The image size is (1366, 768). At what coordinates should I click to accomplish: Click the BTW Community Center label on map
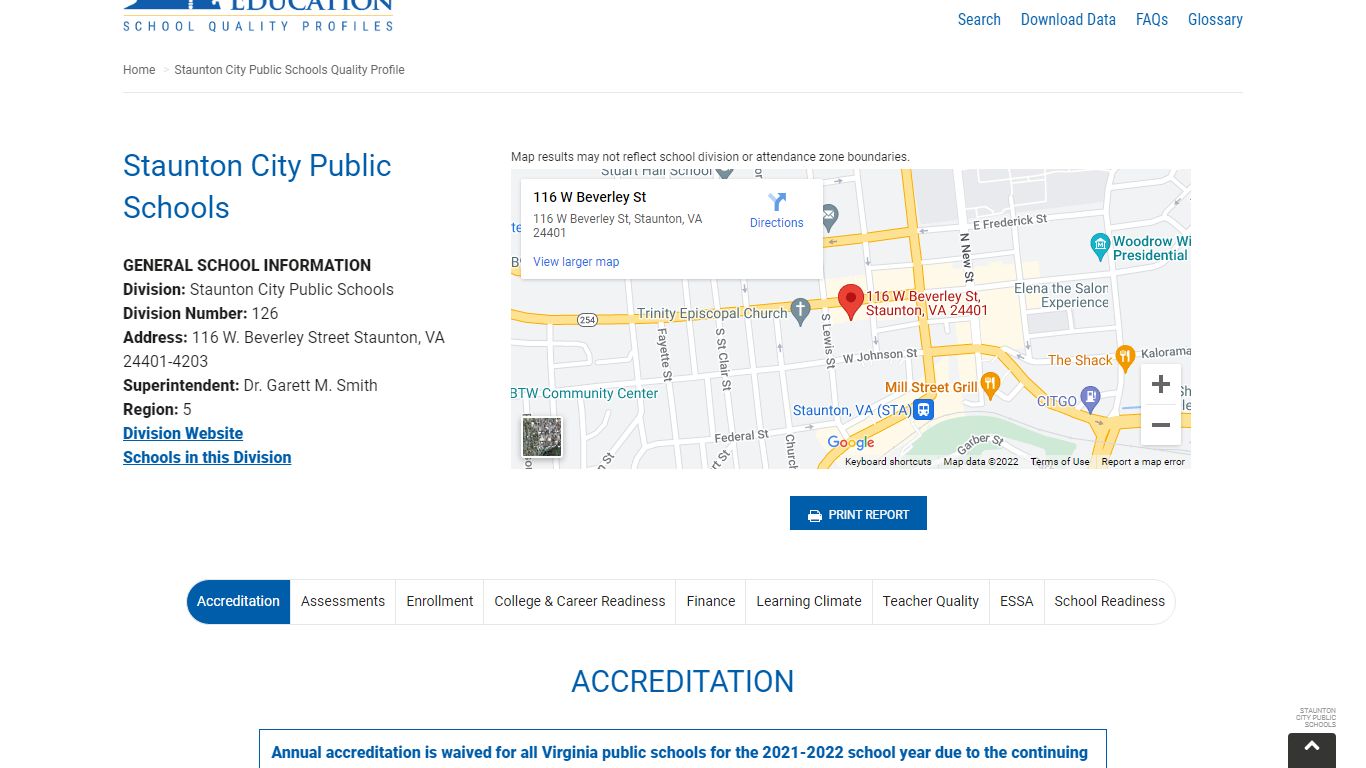(585, 393)
